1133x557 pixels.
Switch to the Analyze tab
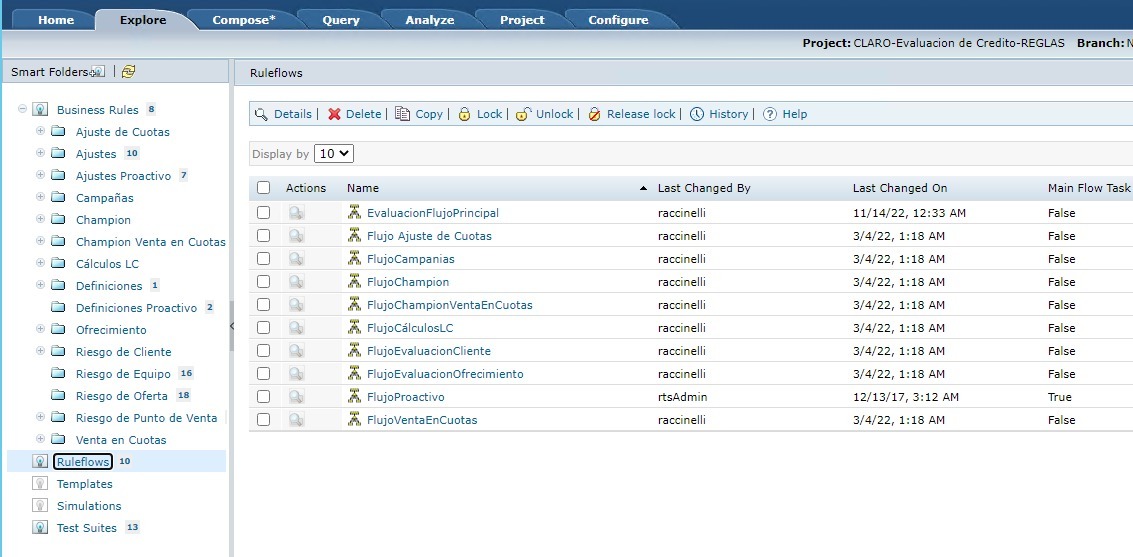[x=429, y=20]
